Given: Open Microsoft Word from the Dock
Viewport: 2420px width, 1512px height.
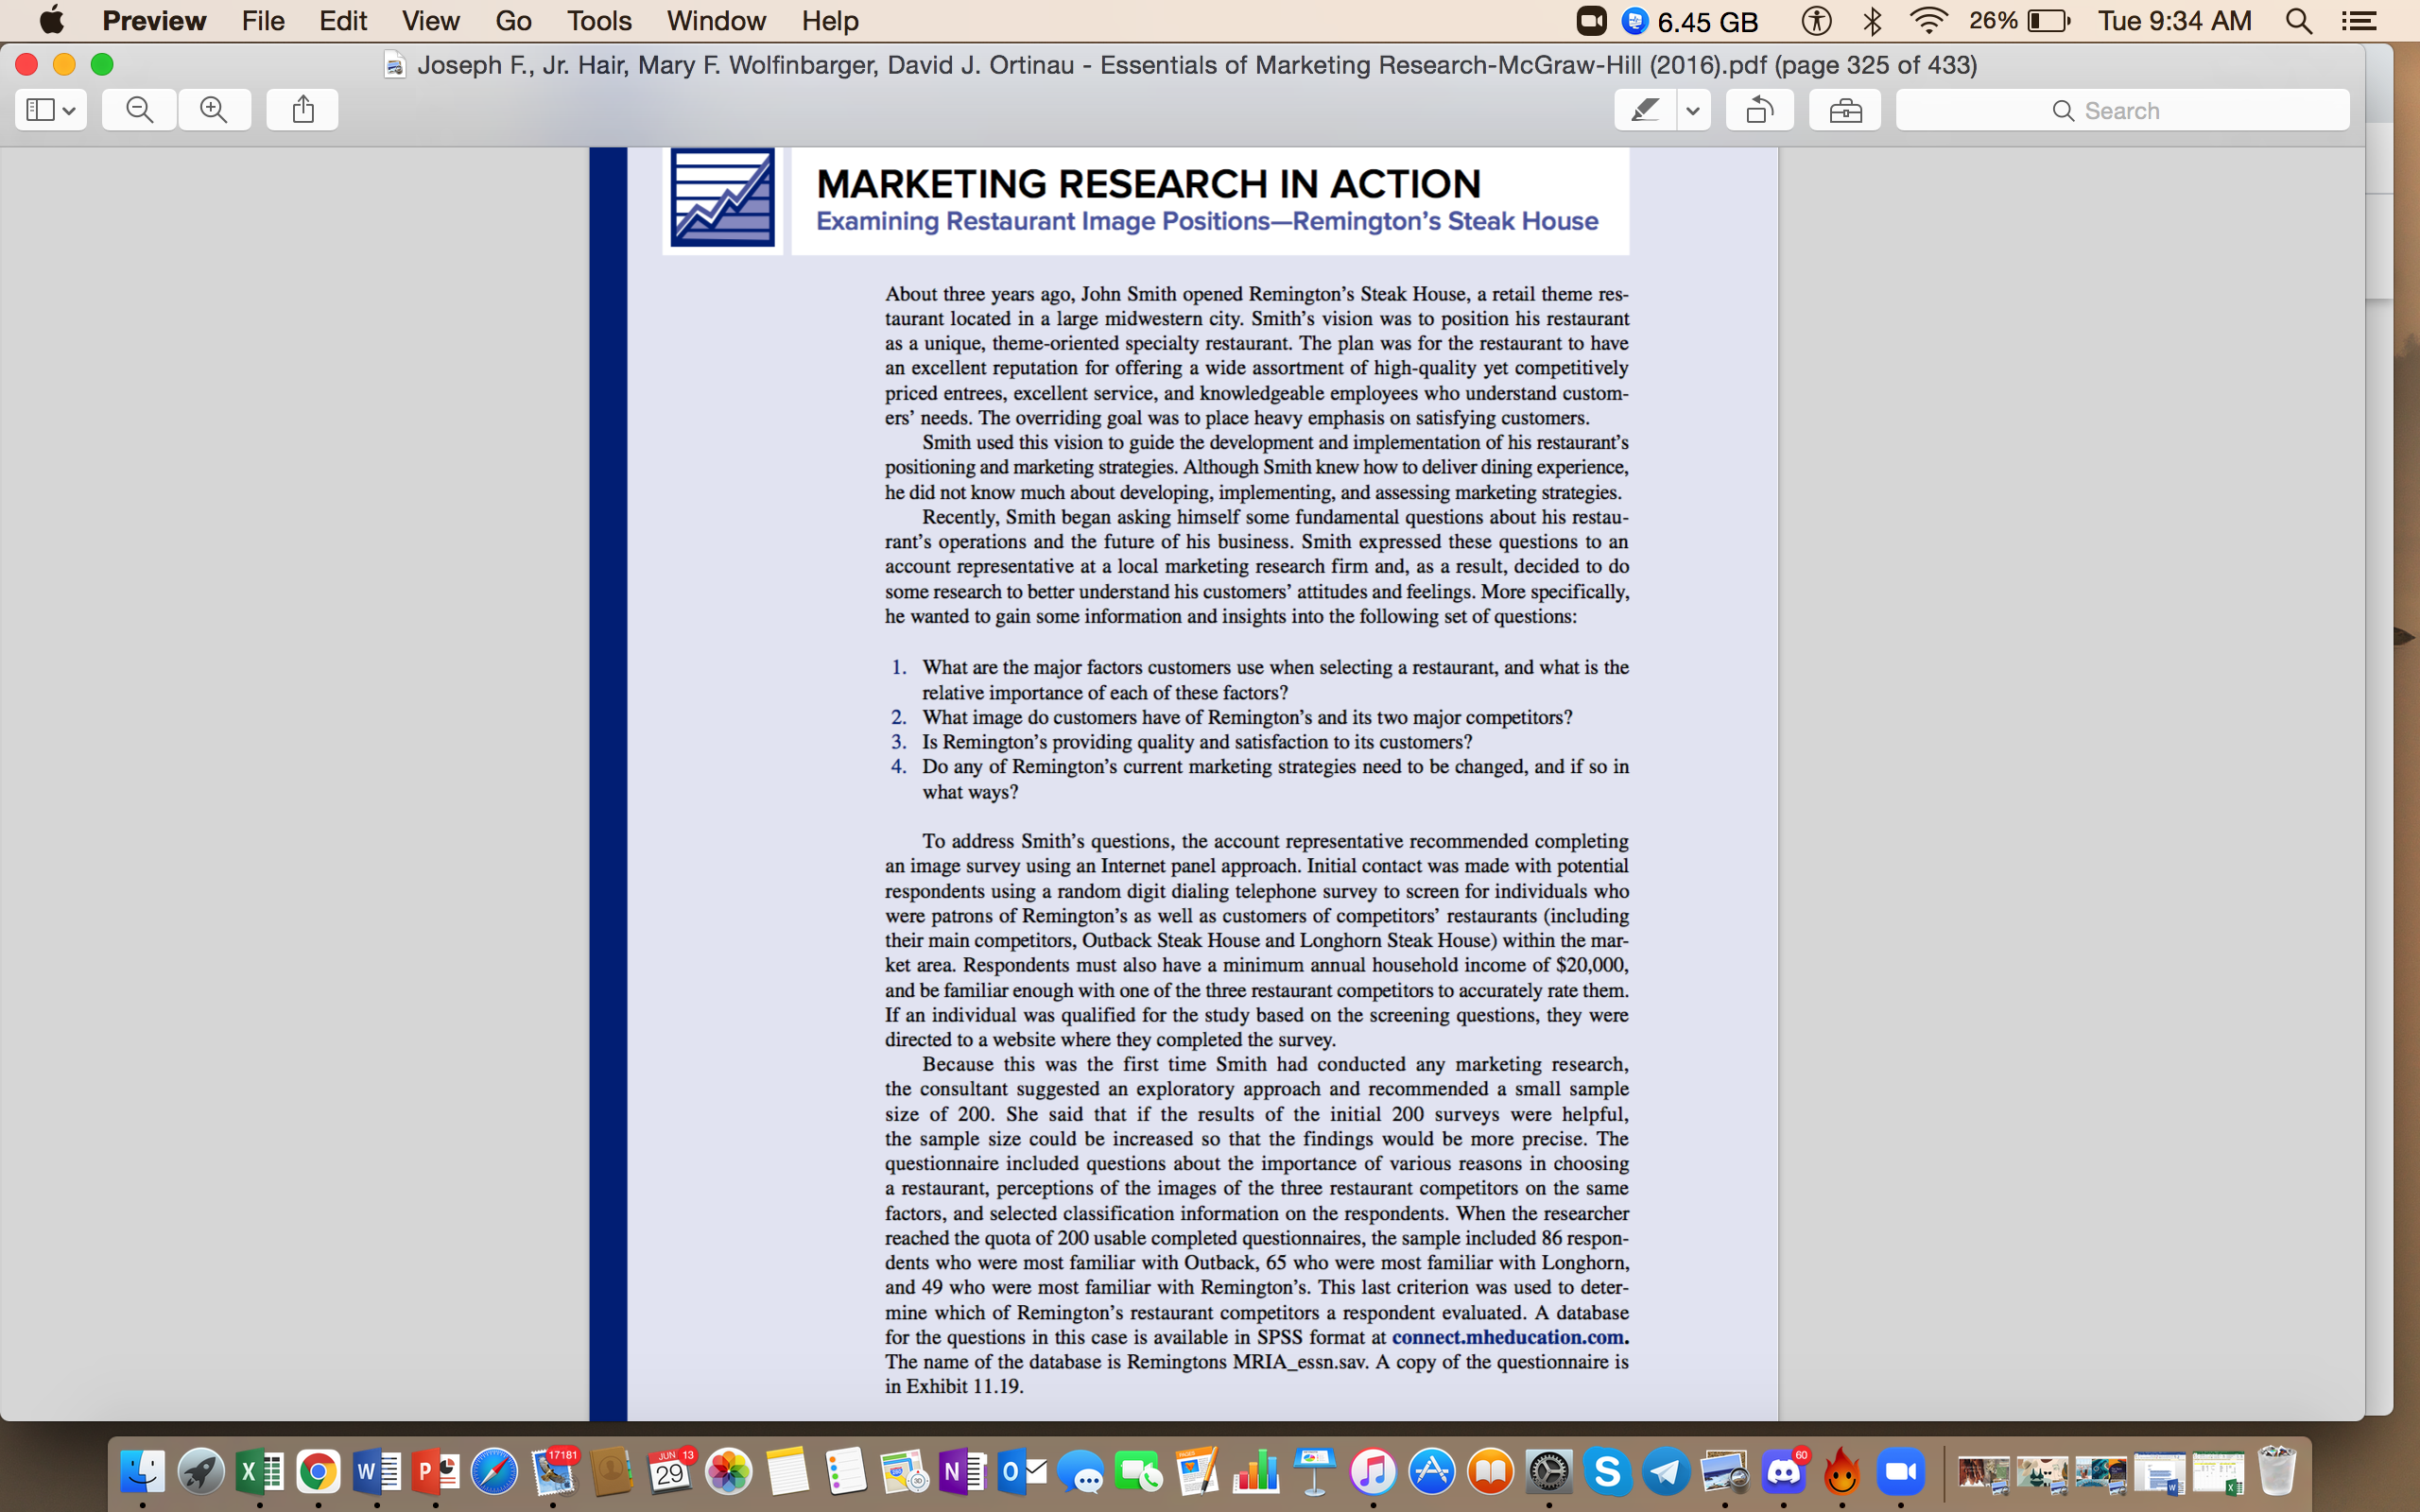Looking at the screenshot, I should pyautogui.click(x=377, y=1472).
